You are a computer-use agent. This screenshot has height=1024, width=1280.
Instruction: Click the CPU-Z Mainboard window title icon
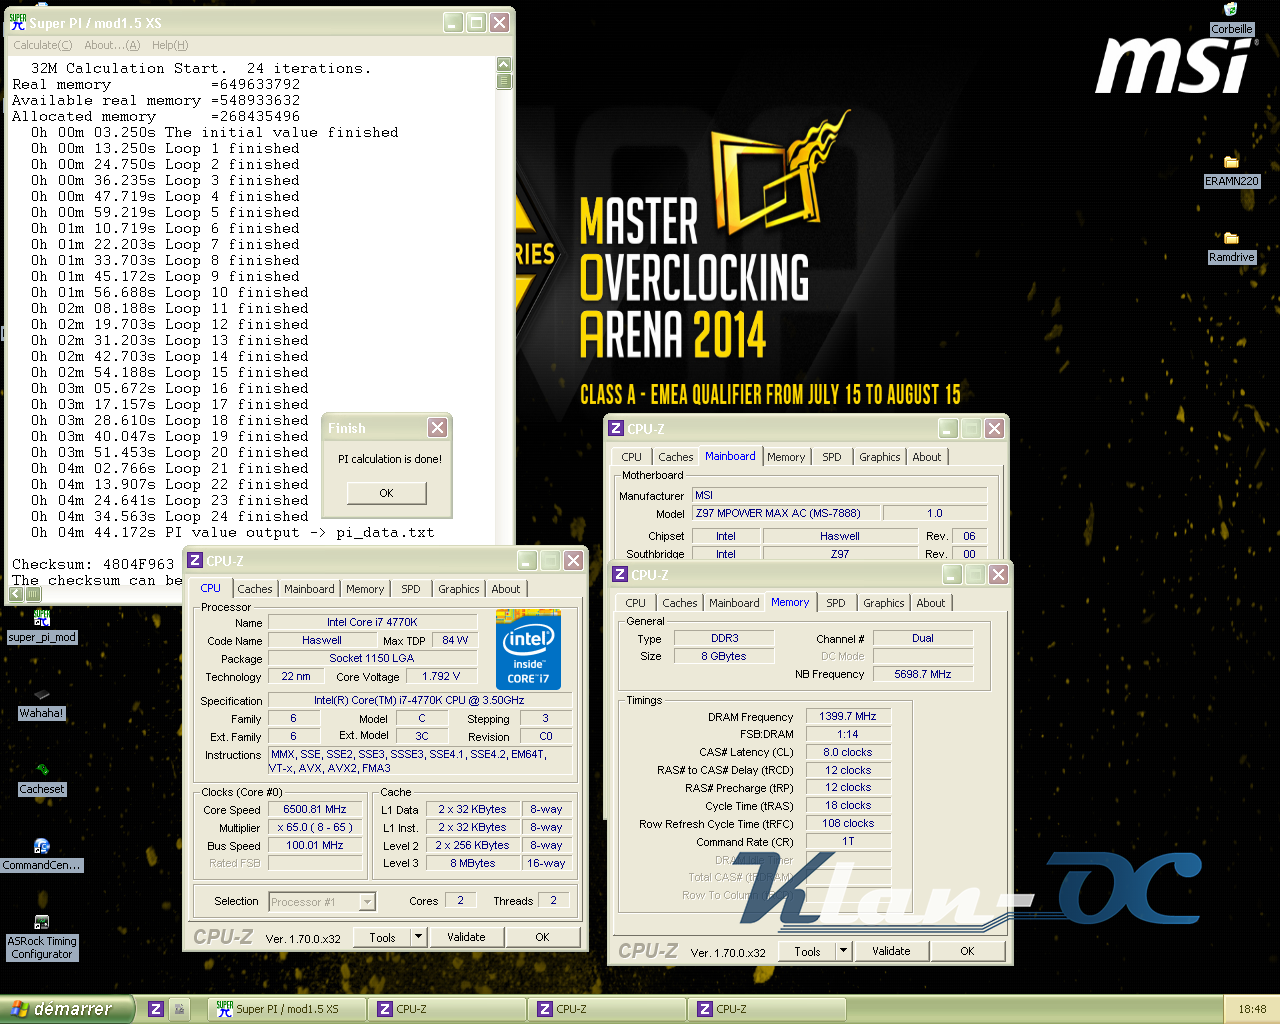coord(617,428)
